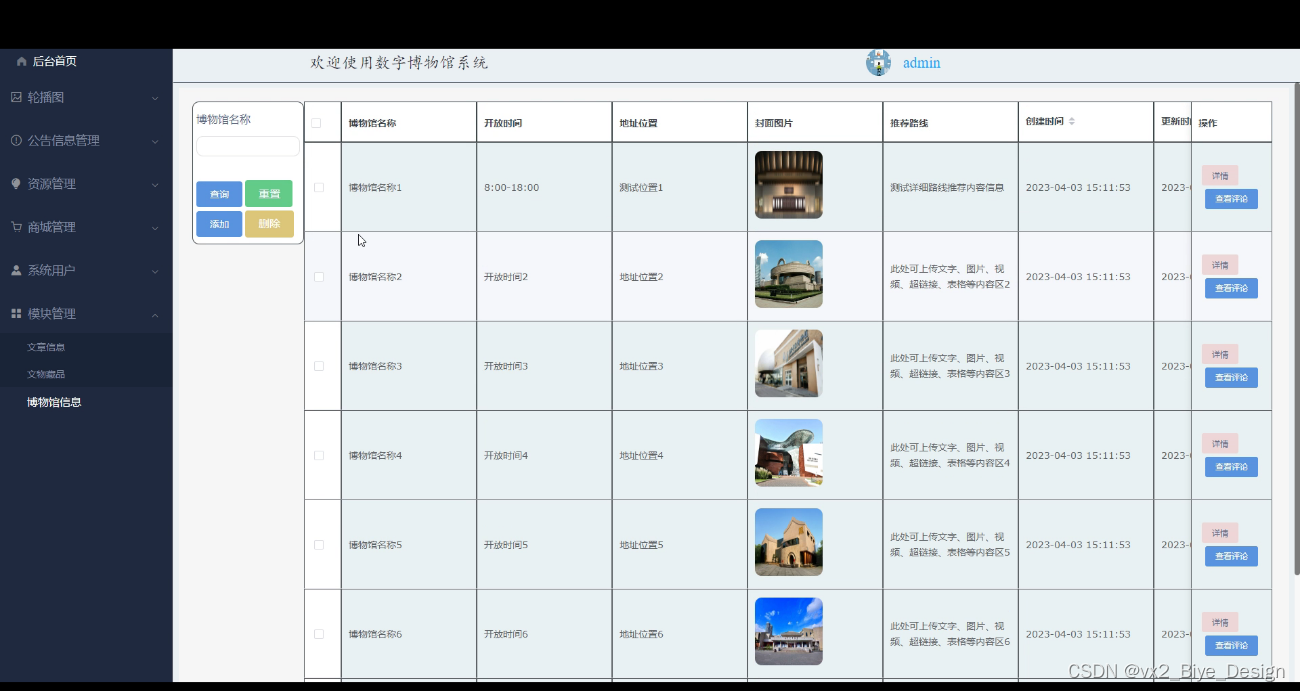This screenshot has height=691, width=1300.
Task: Click the lightbulb icon next to 资源管理
Action: [x=16, y=184]
